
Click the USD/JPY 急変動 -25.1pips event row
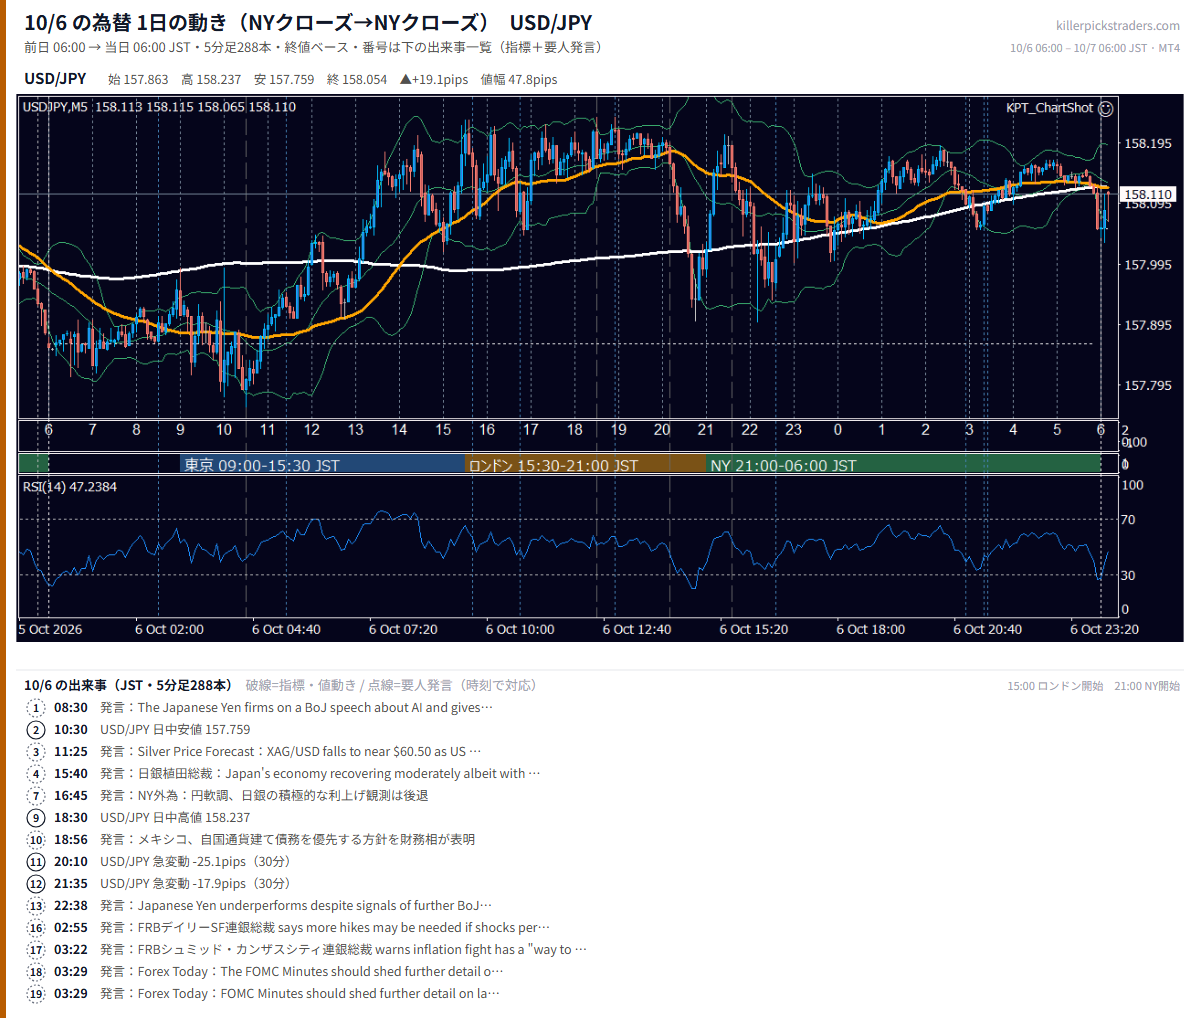coord(195,862)
